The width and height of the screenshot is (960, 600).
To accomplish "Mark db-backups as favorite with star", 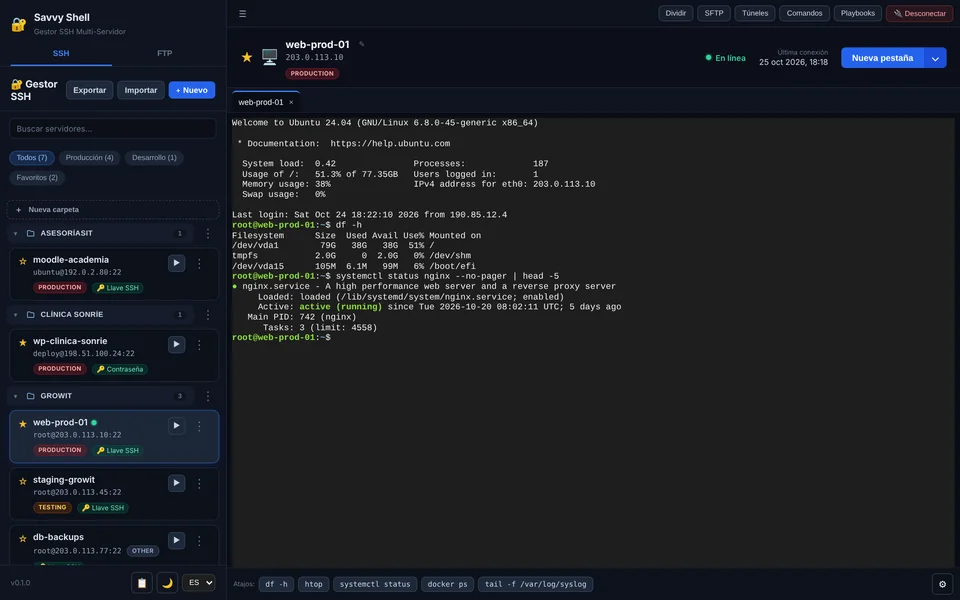I will pyautogui.click(x=23, y=539).
